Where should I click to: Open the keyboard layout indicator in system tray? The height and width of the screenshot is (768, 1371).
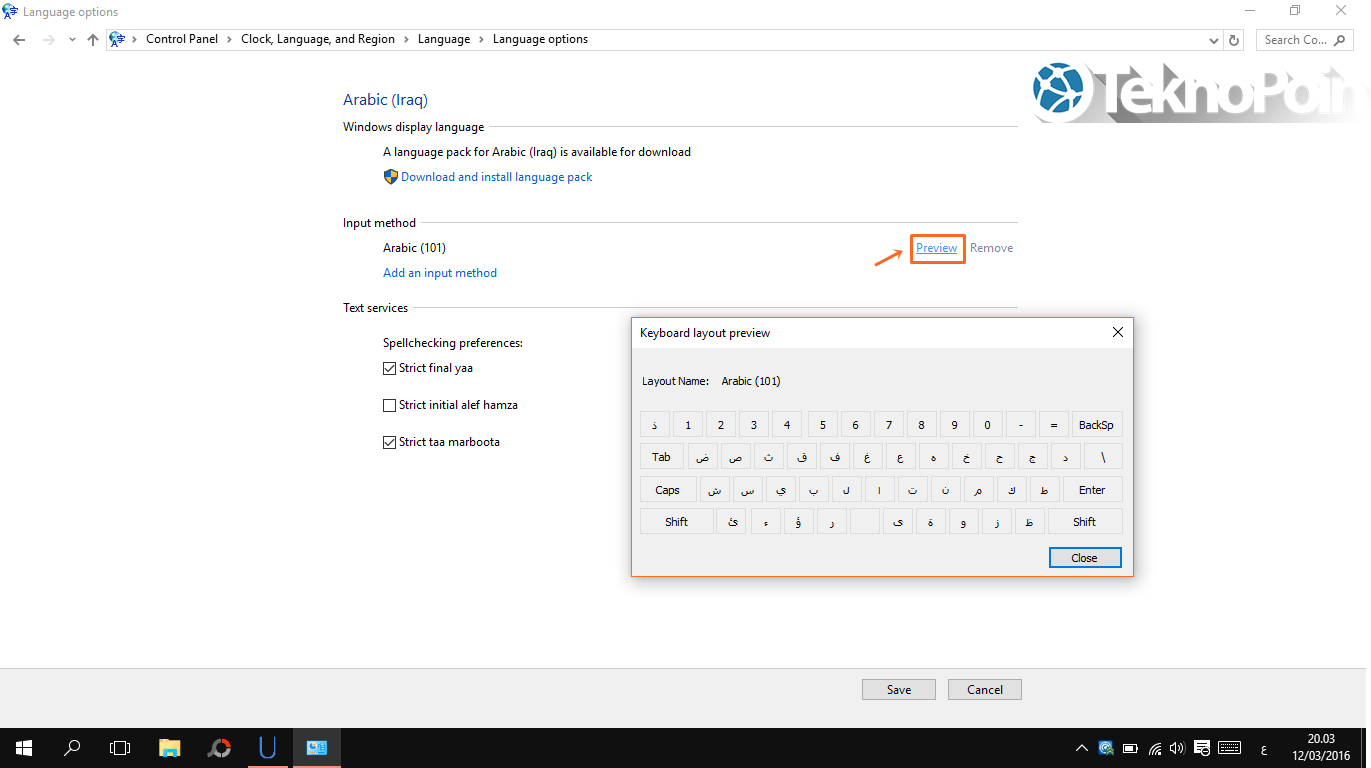[x=1229, y=747]
